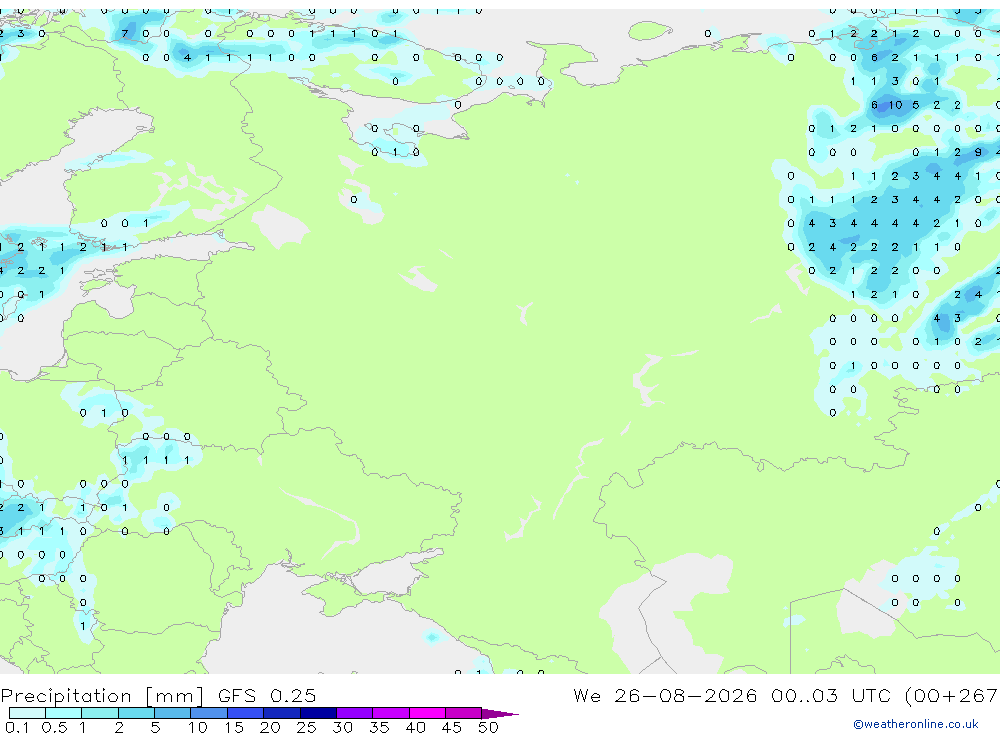Image resolution: width=1000 pixels, height=733 pixels.
Task: Click the '9' precipitation value on map
Action: pyautogui.click(x=978, y=152)
